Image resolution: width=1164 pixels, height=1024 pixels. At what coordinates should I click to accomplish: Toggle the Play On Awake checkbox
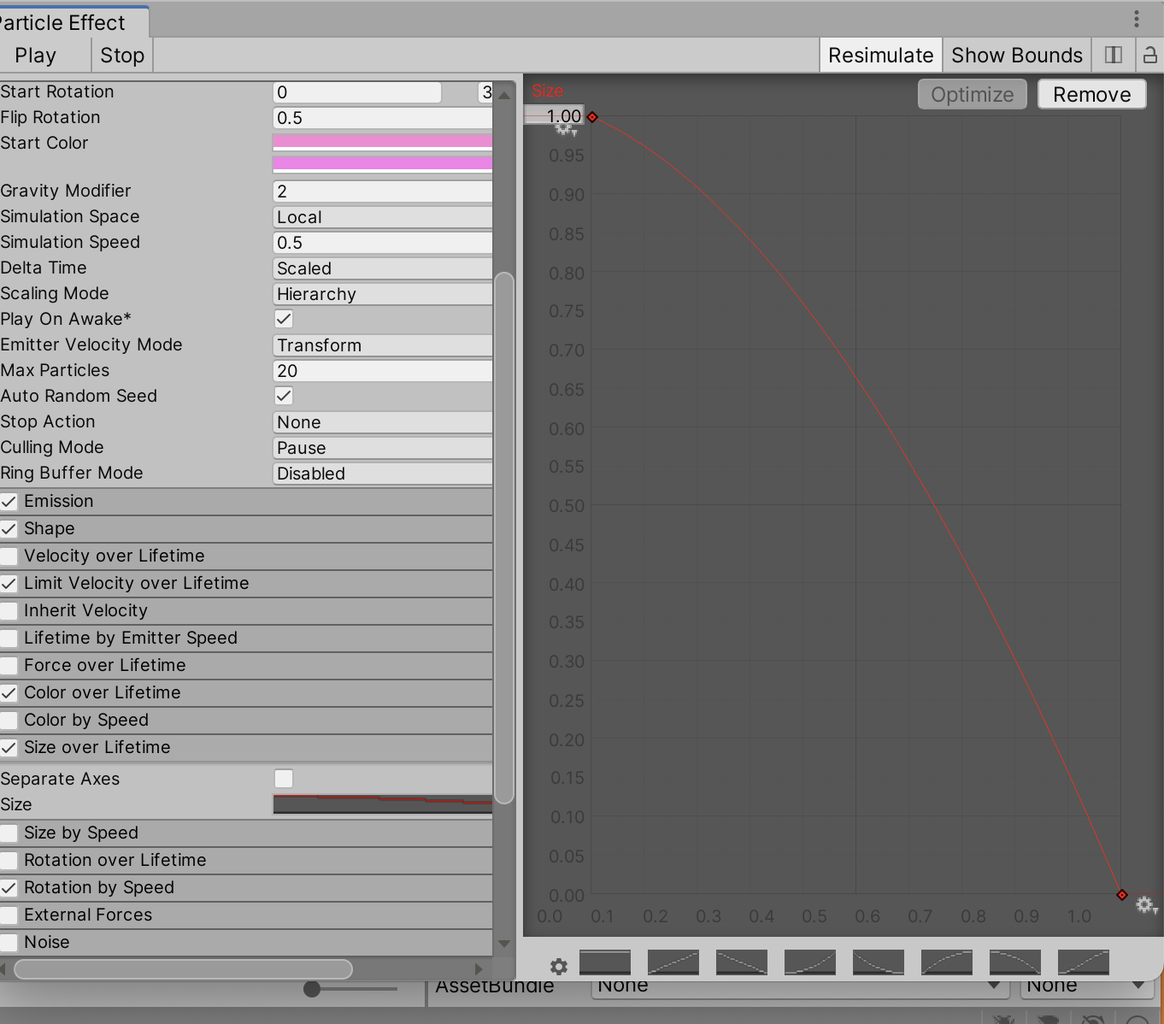tap(283, 319)
